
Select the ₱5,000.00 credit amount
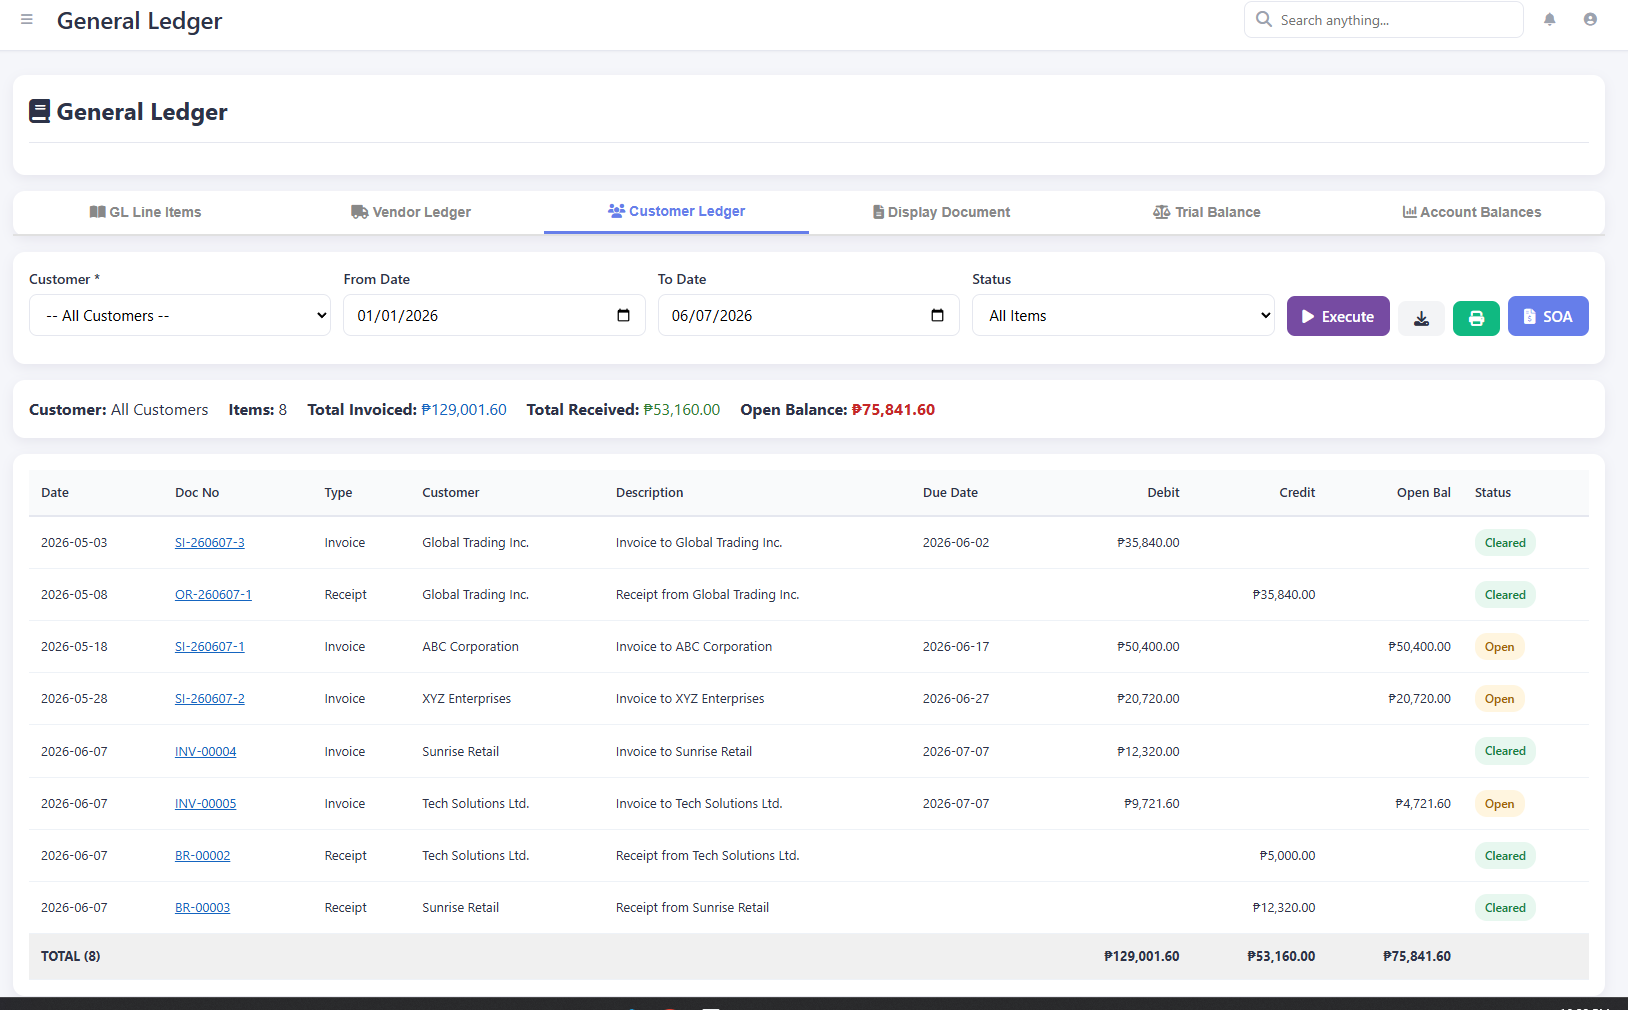point(1288,856)
